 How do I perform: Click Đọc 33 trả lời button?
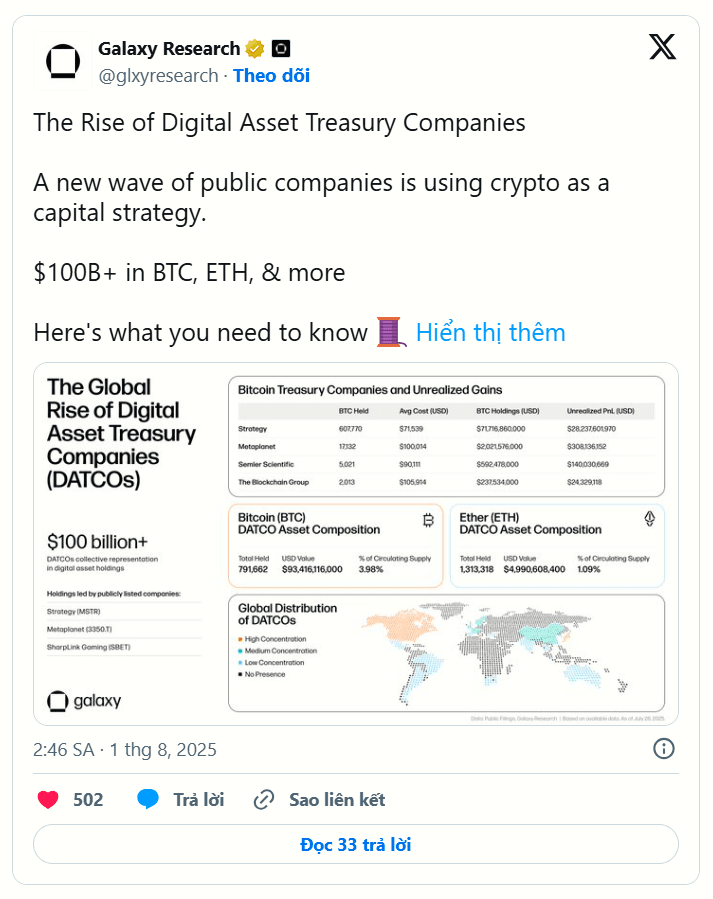coord(356,844)
